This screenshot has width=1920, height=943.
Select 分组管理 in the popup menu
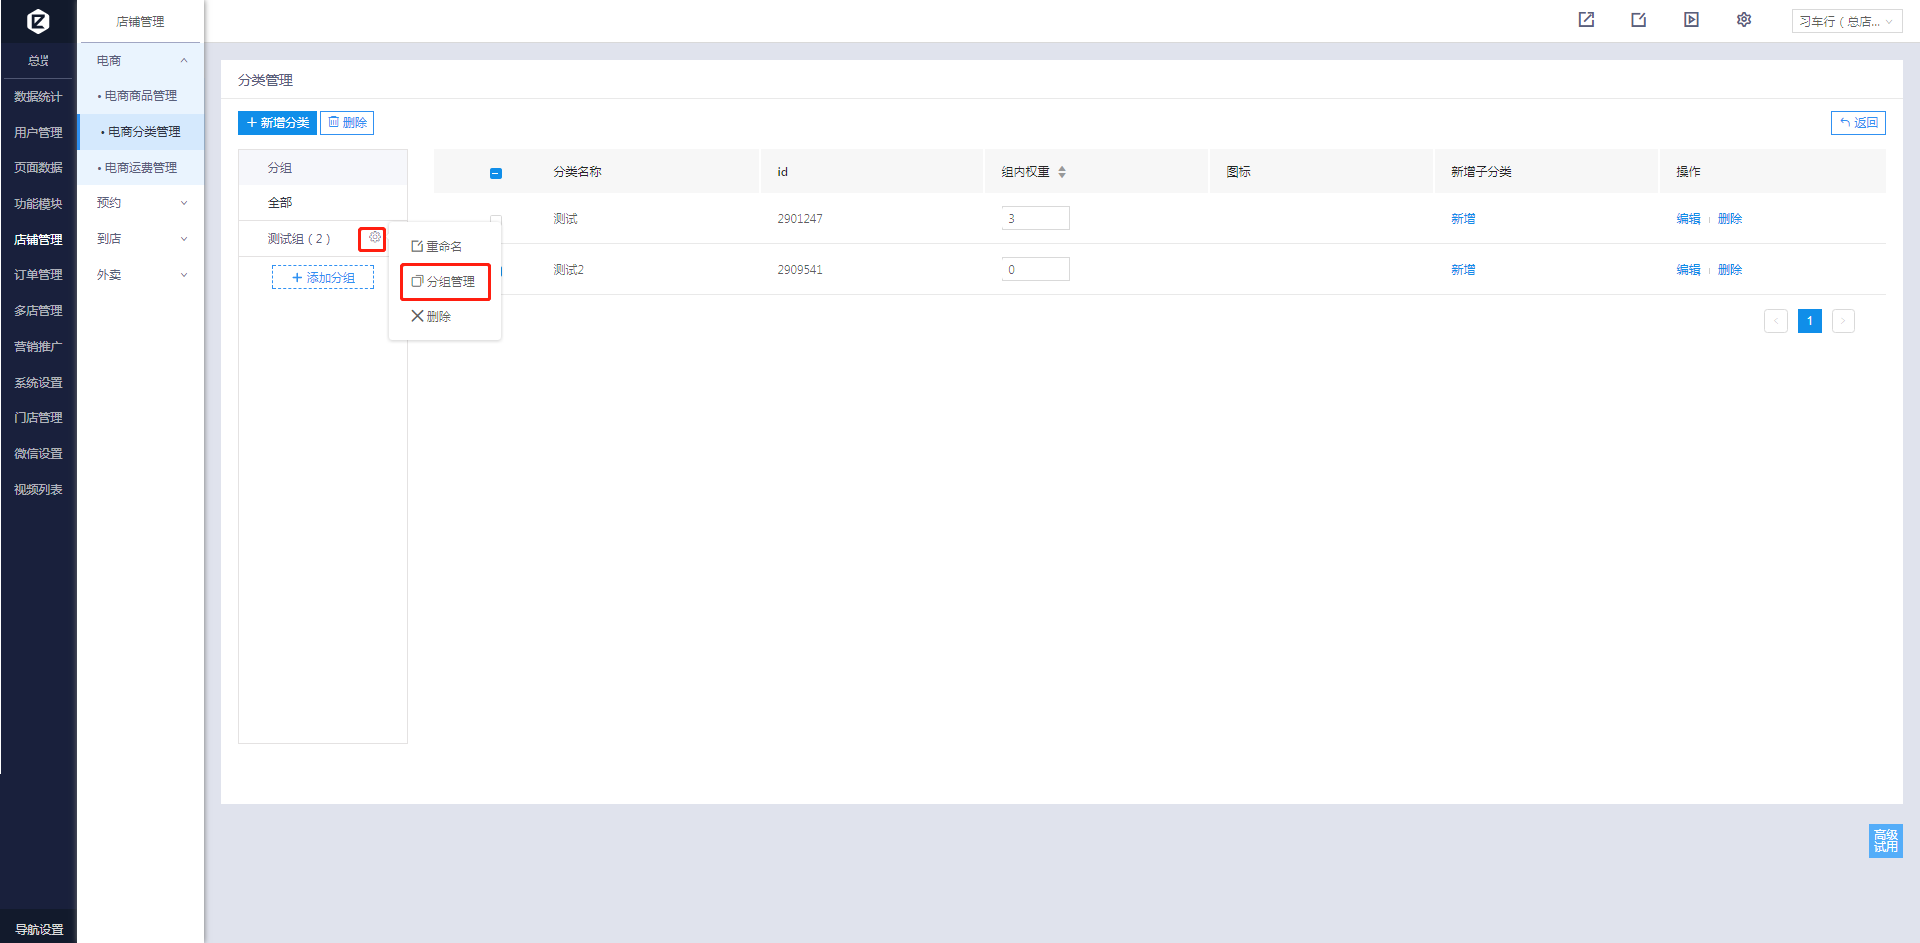(x=445, y=282)
